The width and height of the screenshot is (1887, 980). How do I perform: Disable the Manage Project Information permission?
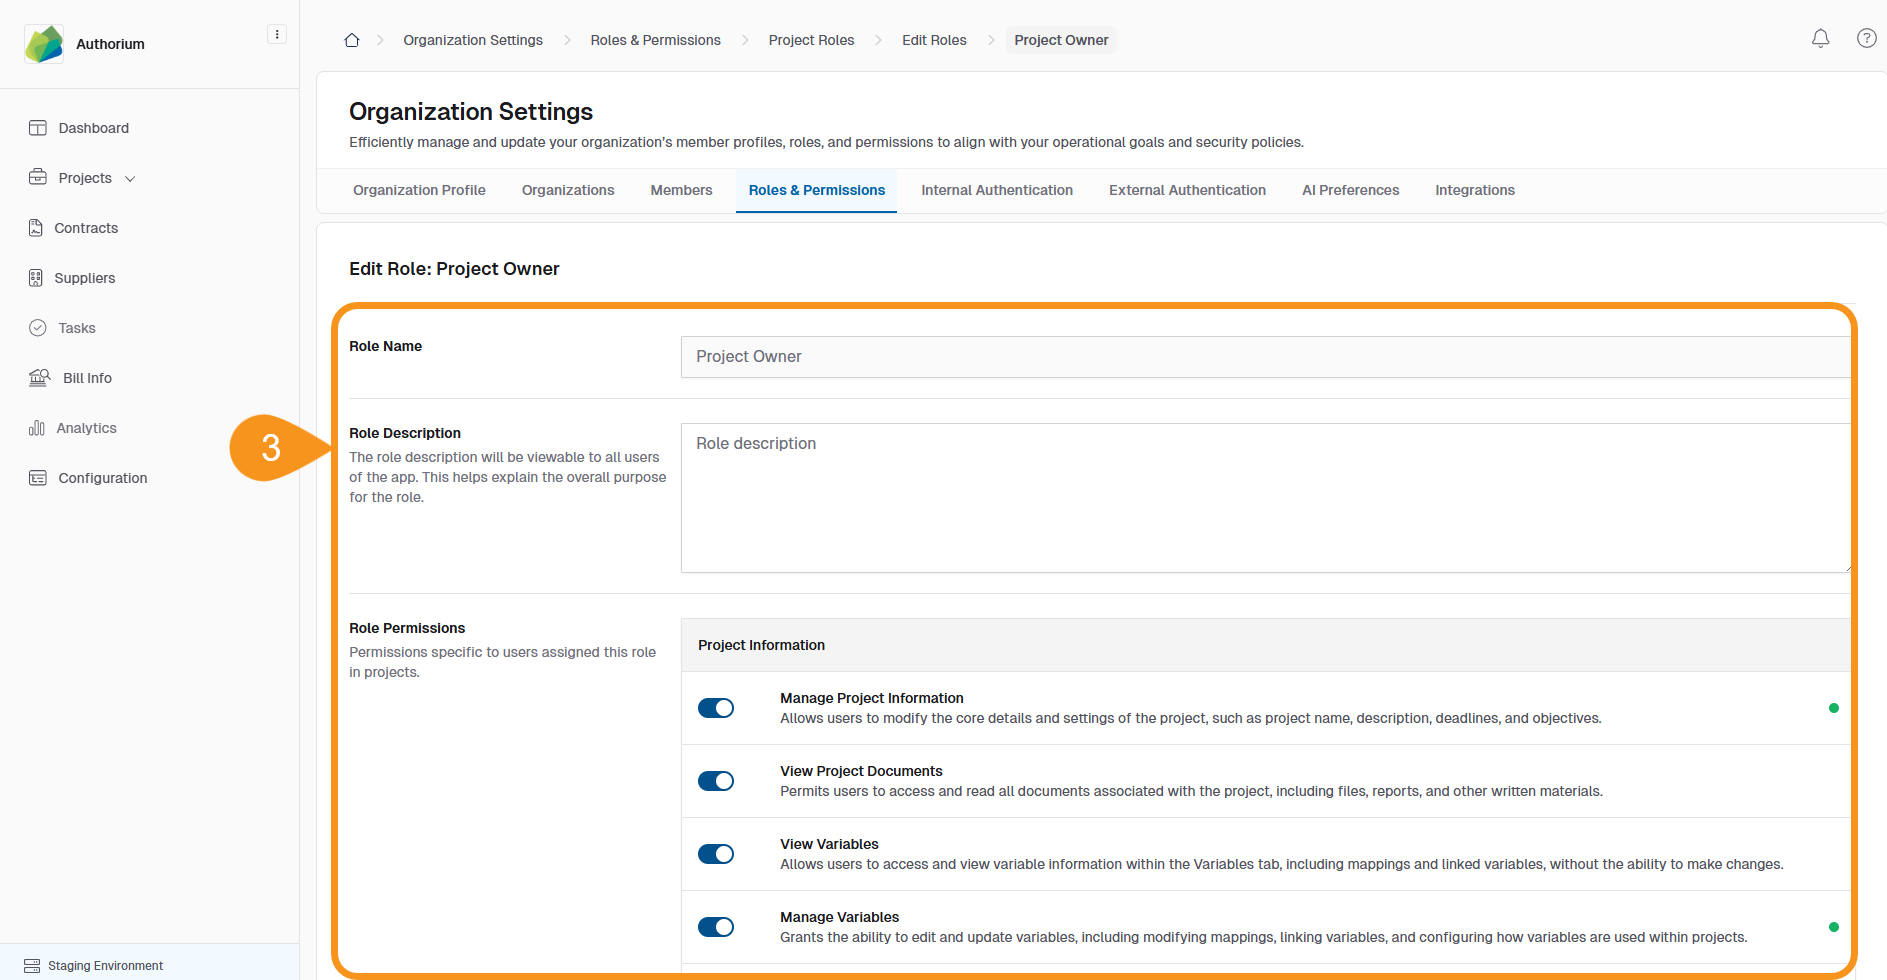716,708
